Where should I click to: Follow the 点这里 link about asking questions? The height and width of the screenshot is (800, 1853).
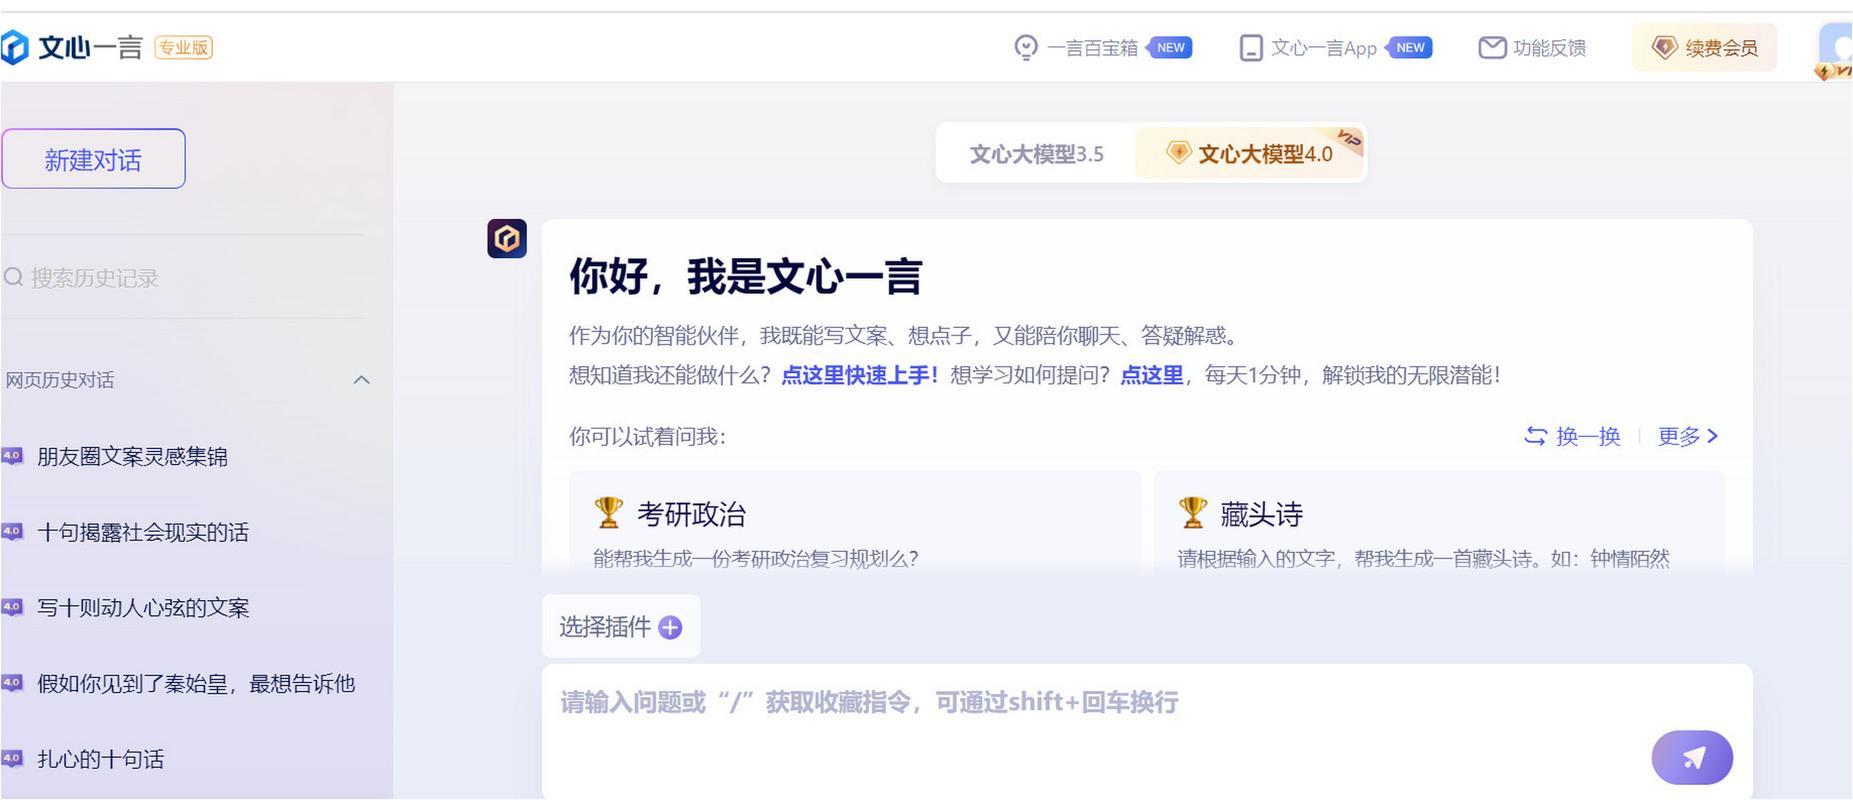[x=1151, y=376]
